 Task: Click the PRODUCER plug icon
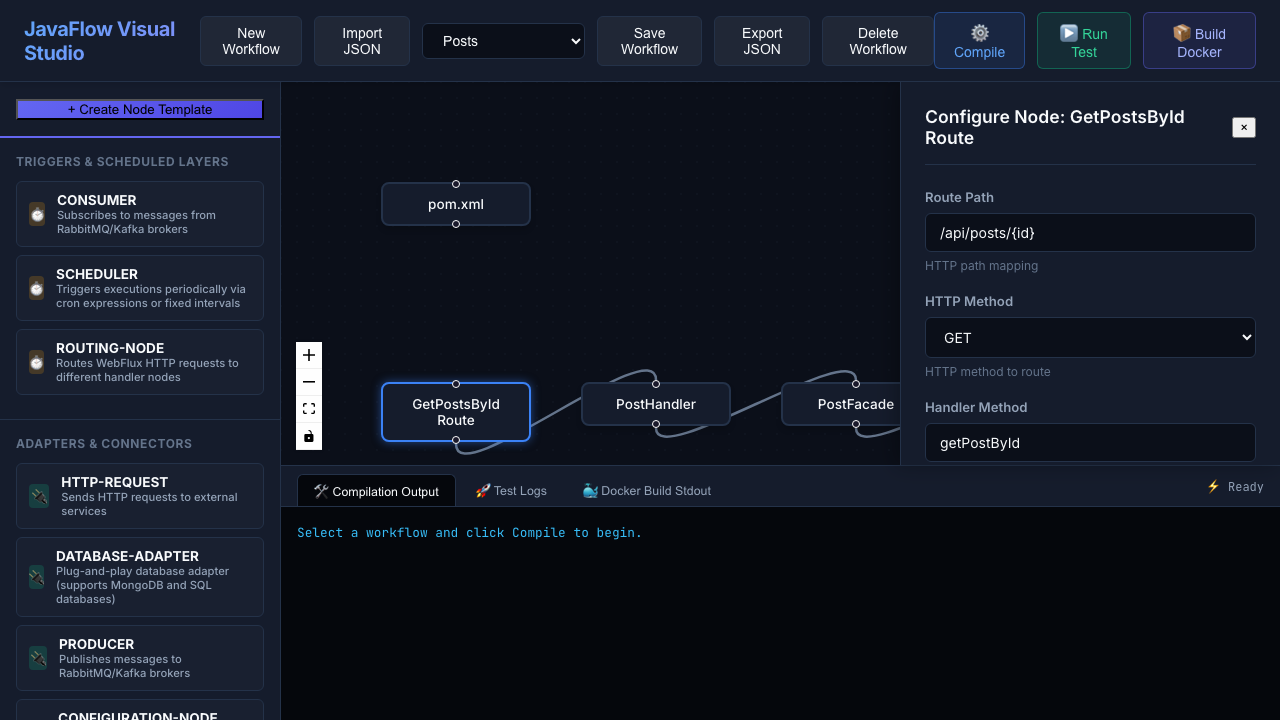coord(38,658)
